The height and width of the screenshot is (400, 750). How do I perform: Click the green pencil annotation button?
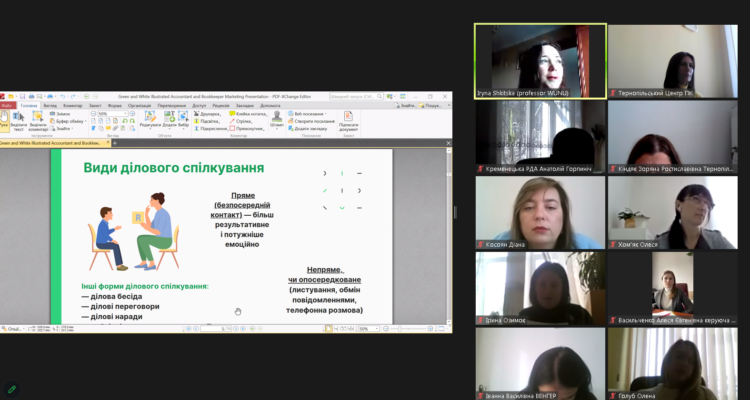[x=11, y=389]
